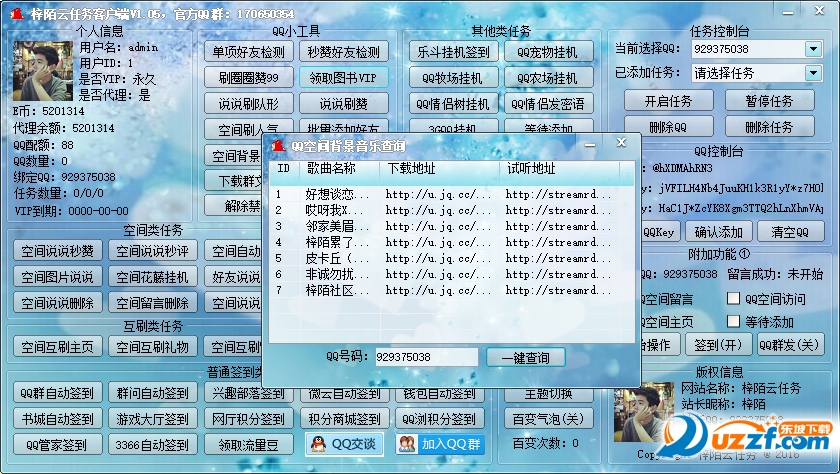Click 领取图书VIP button
The width and height of the screenshot is (840, 474).
pos(344,78)
